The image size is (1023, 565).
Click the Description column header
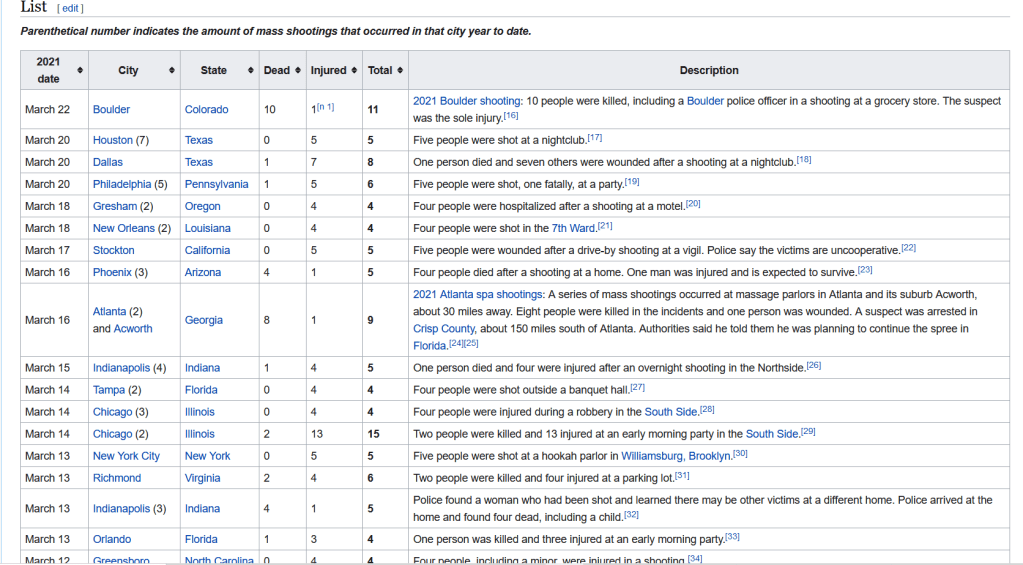(708, 71)
